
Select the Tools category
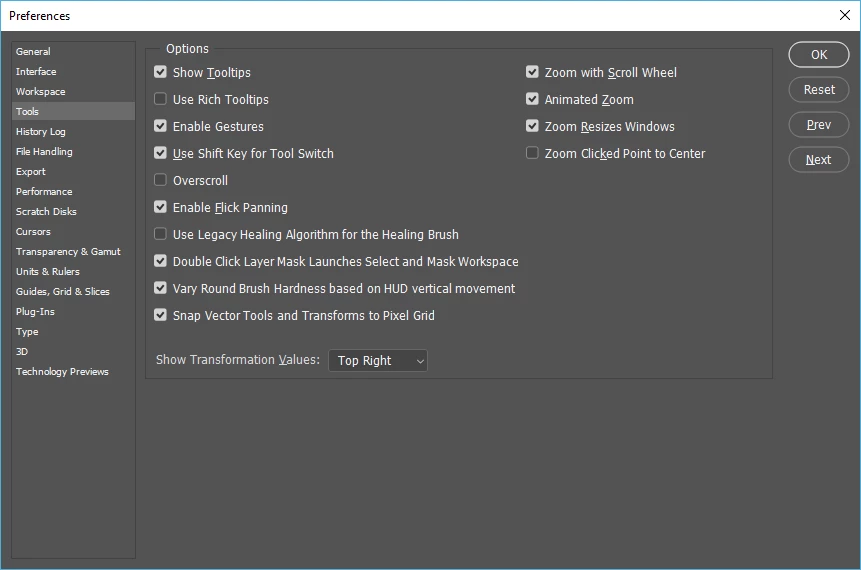coord(73,111)
